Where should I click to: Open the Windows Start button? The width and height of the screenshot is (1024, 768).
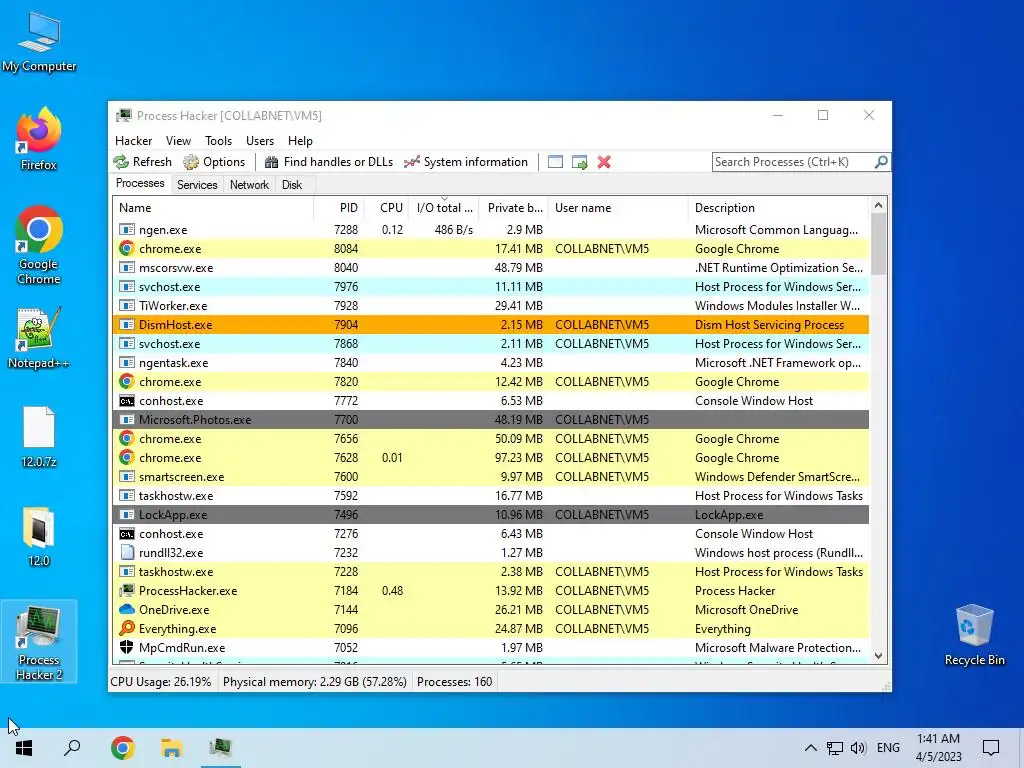coord(24,748)
